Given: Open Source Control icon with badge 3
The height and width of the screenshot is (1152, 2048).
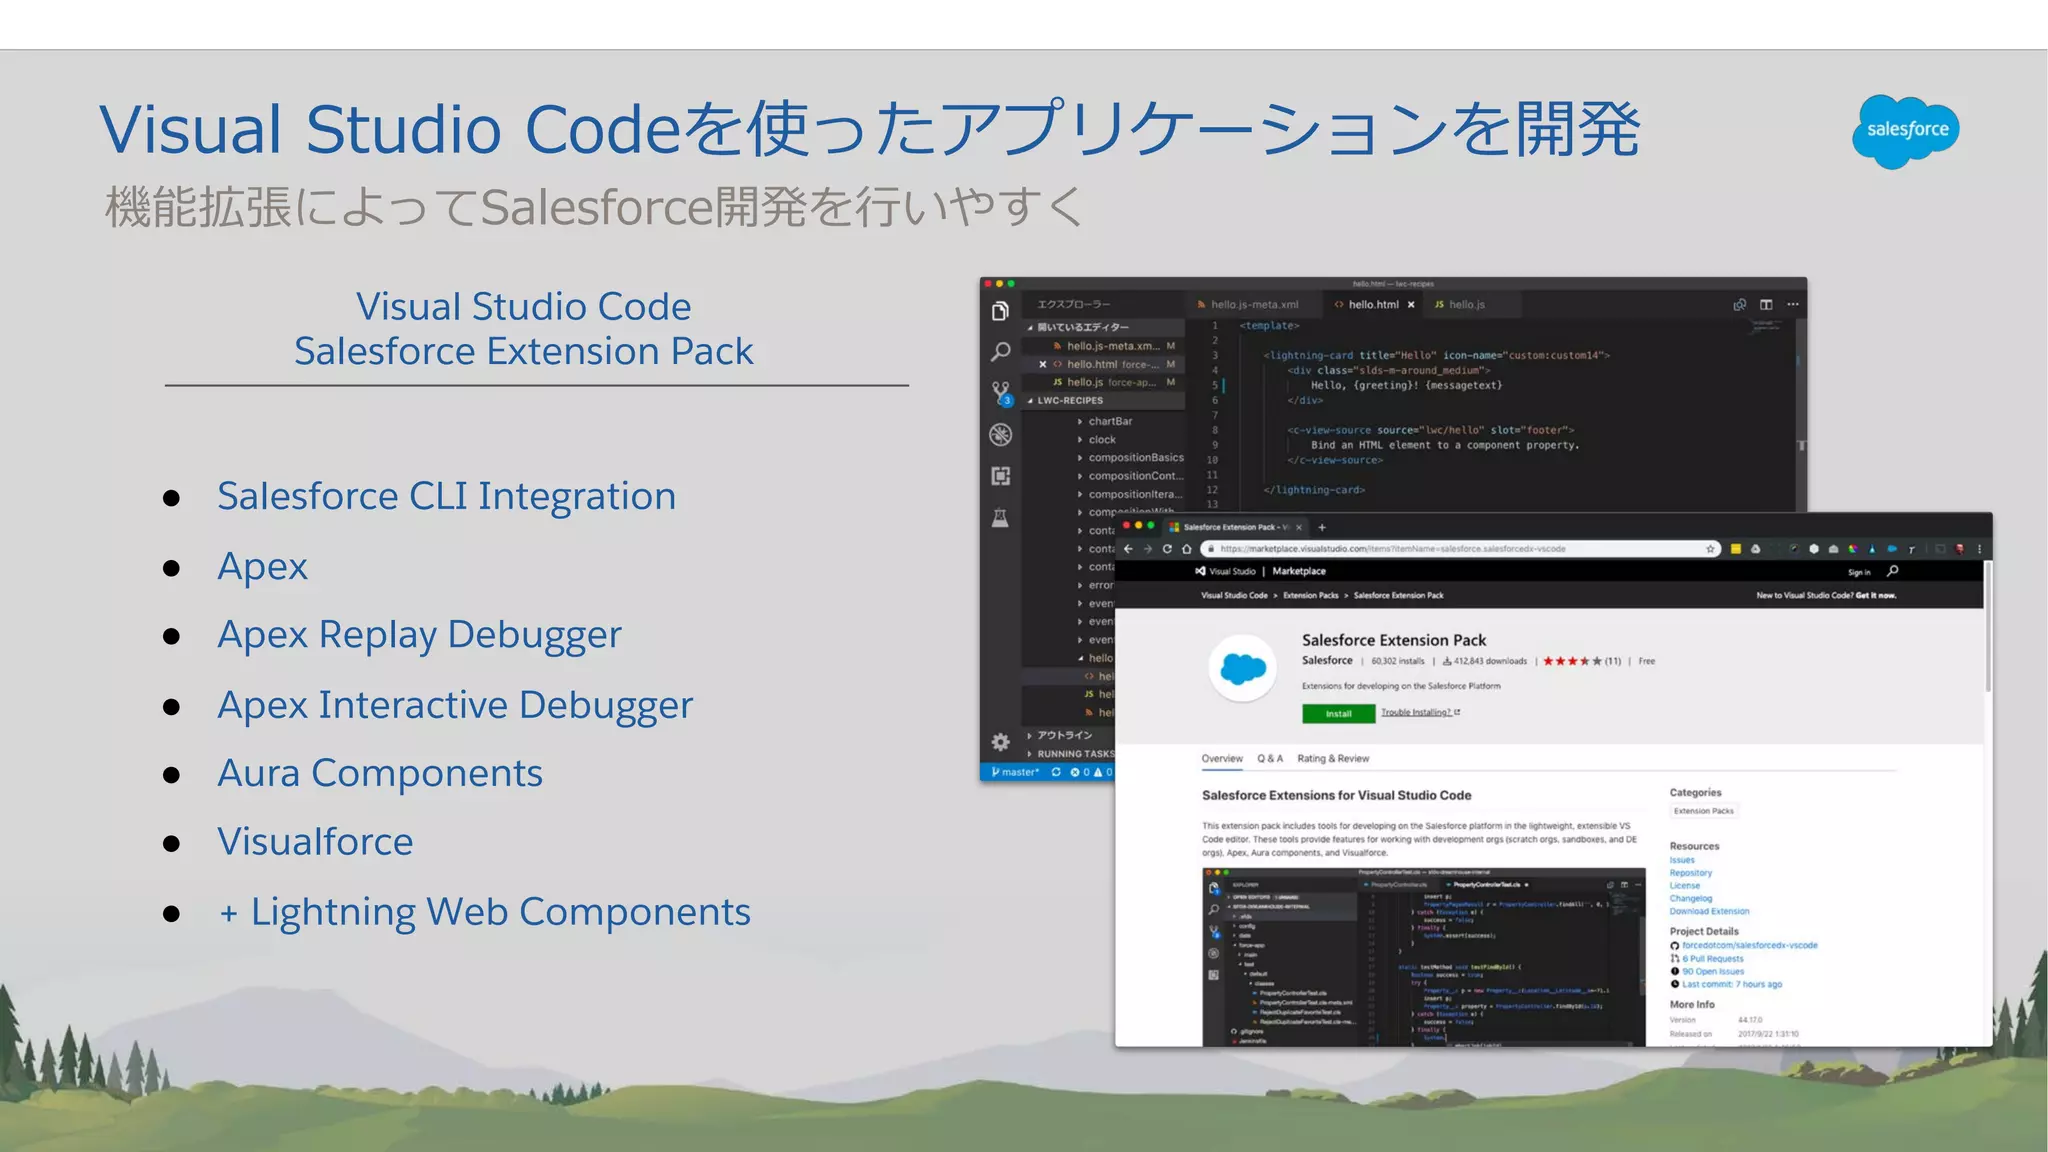Looking at the screenshot, I should [x=1001, y=393].
